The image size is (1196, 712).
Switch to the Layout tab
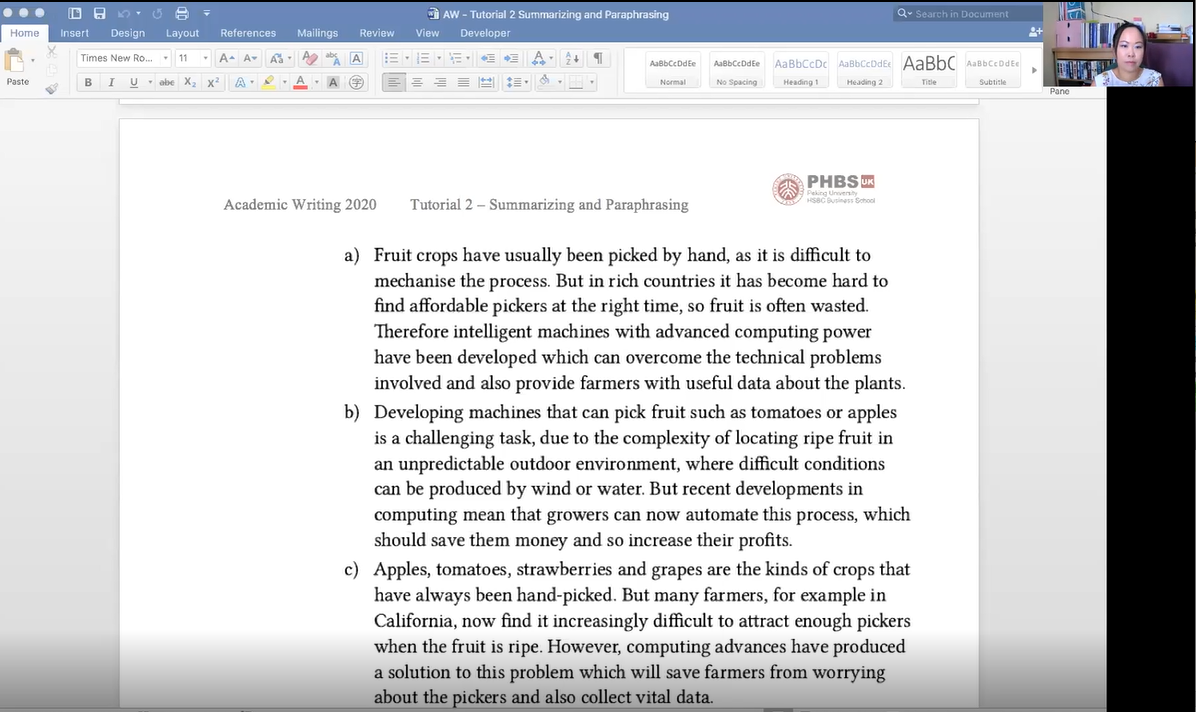coord(182,33)
